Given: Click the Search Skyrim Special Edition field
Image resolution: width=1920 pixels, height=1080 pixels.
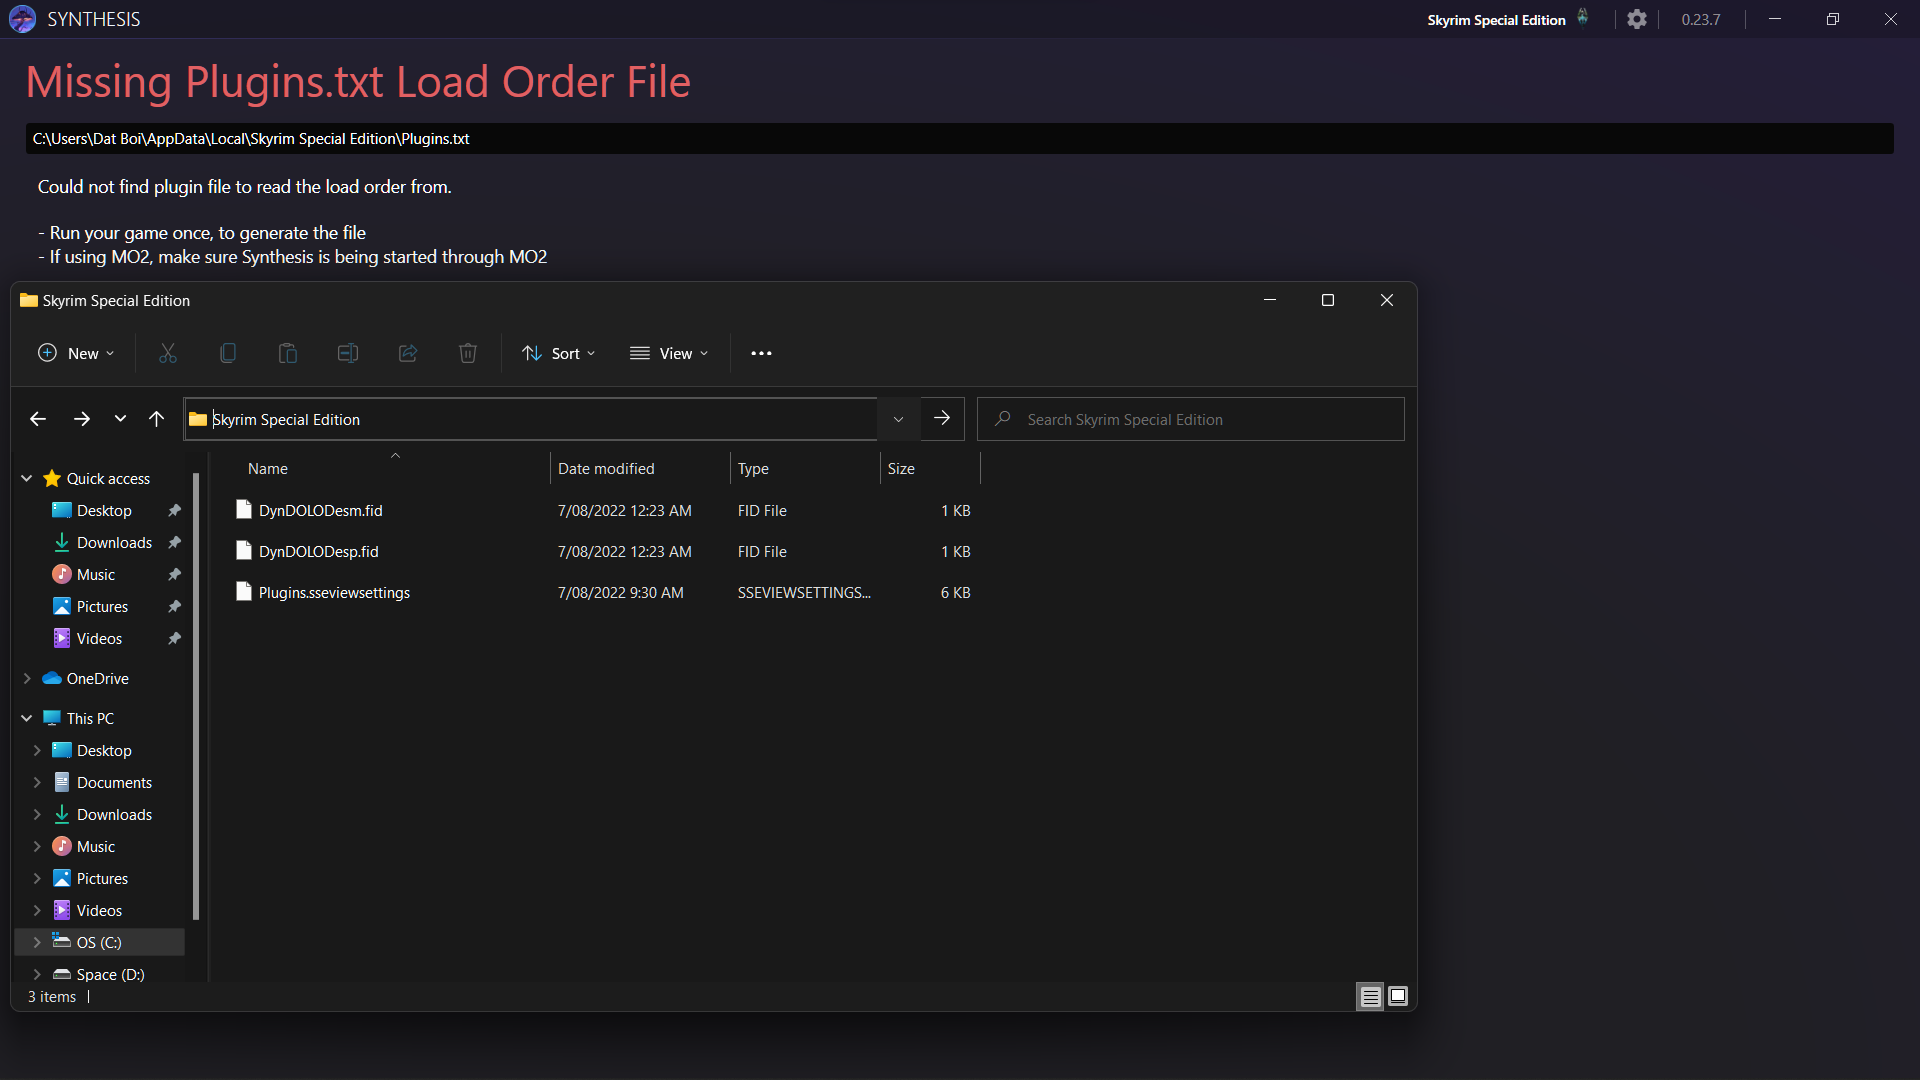Looking at the screenshot, I should pos(1190,419).
